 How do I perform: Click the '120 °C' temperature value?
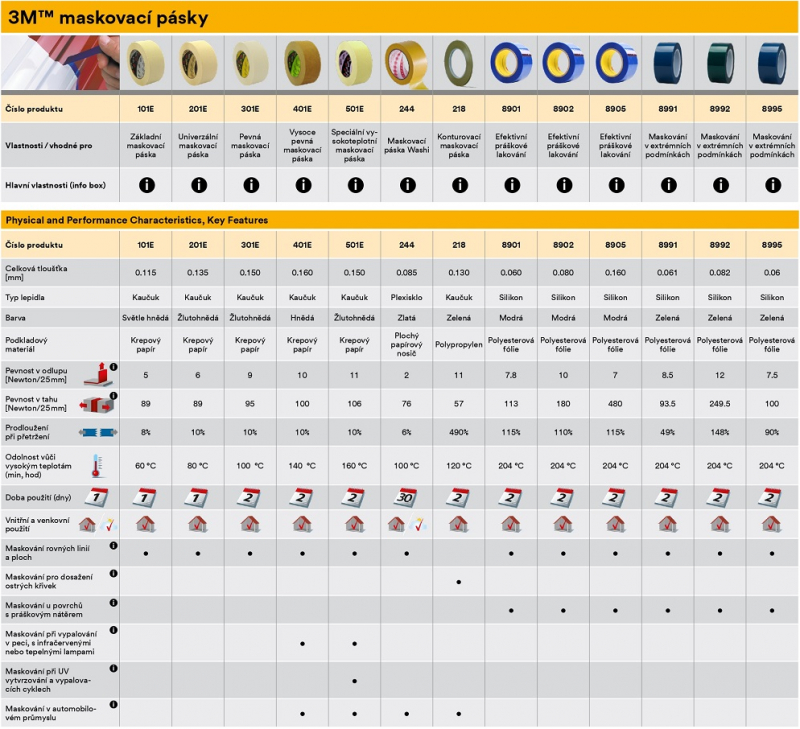[x=459, y=466]
